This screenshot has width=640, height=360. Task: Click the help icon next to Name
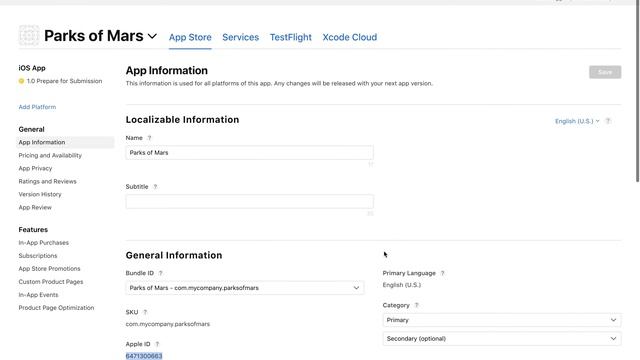click(x=149, y=138)
